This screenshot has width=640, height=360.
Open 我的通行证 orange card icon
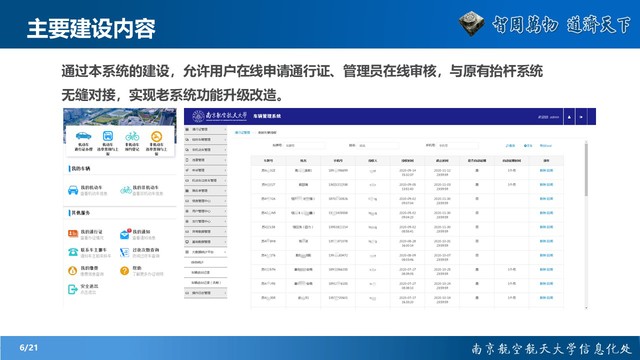point(73,234)
